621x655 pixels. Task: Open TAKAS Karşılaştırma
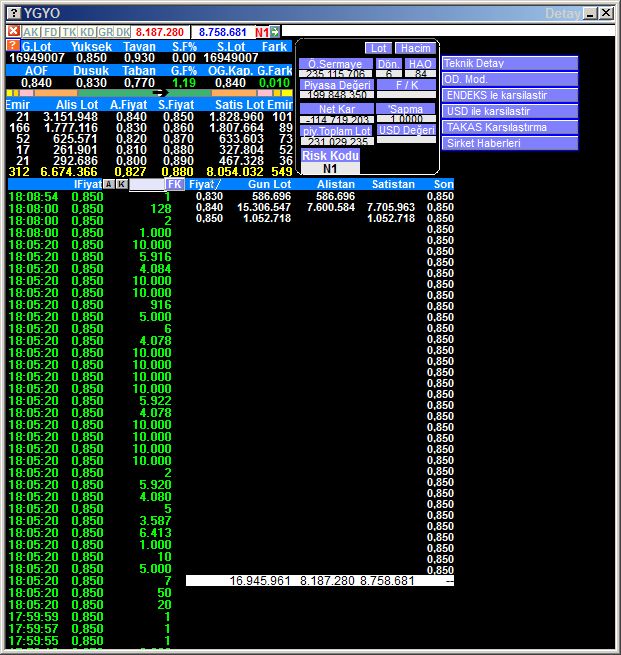510,127
